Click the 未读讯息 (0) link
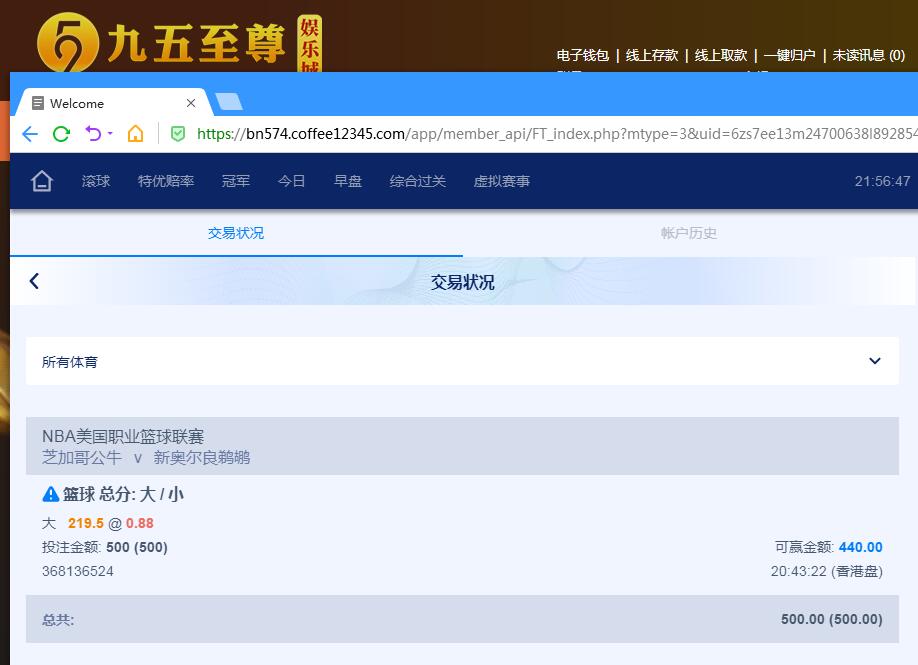This screenshot has width=918, height=665. (x=868, y=55)
